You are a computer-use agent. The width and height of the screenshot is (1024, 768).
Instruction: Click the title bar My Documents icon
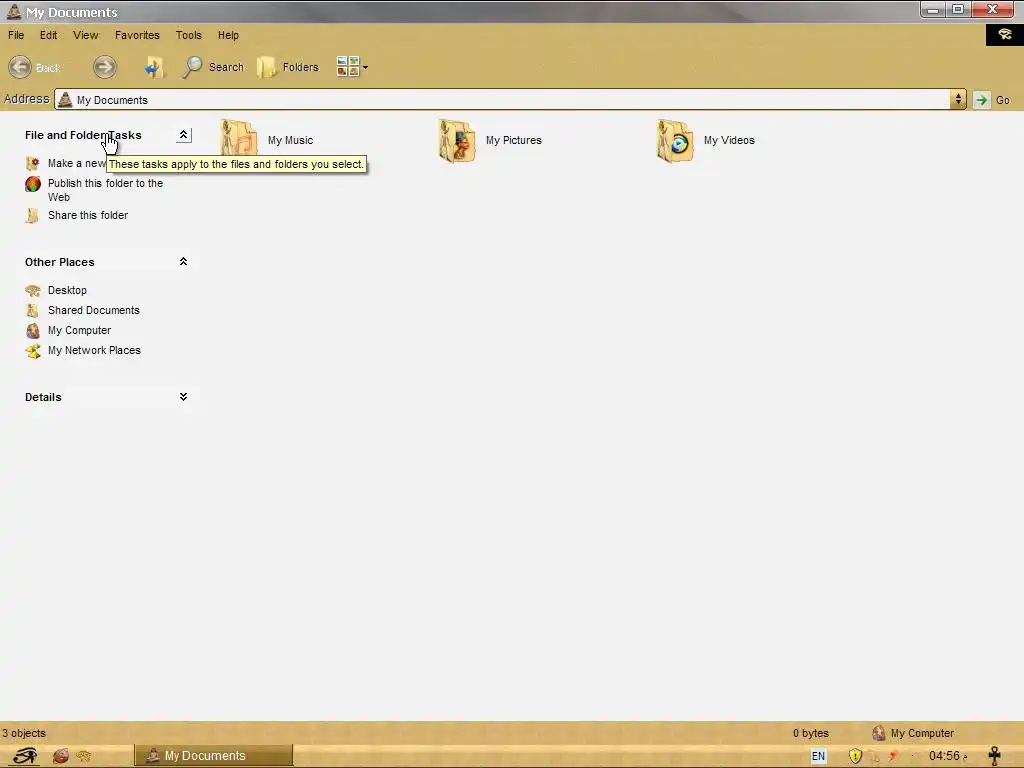pos(14,11)
